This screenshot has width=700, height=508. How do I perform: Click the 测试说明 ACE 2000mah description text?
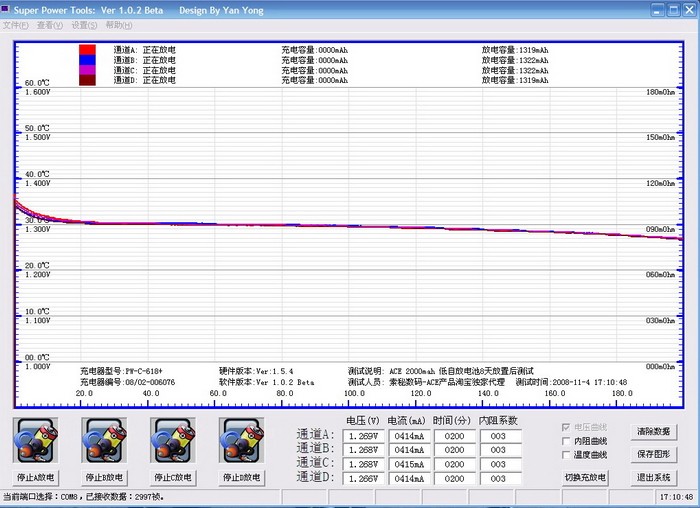[441, 371]
